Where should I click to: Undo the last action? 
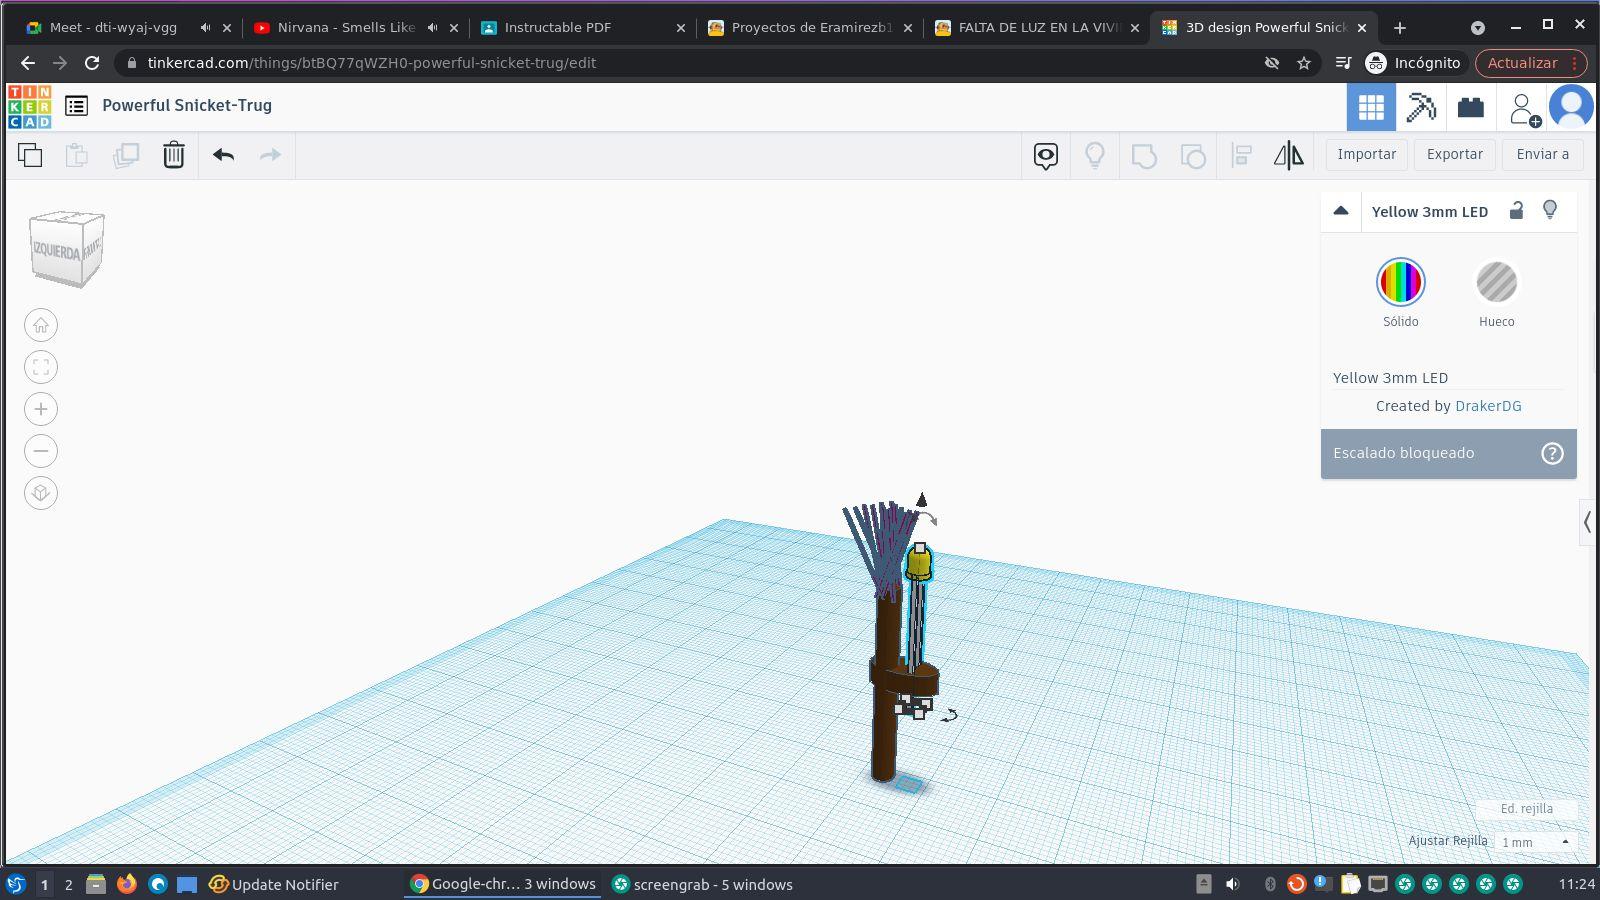[223, 155]
